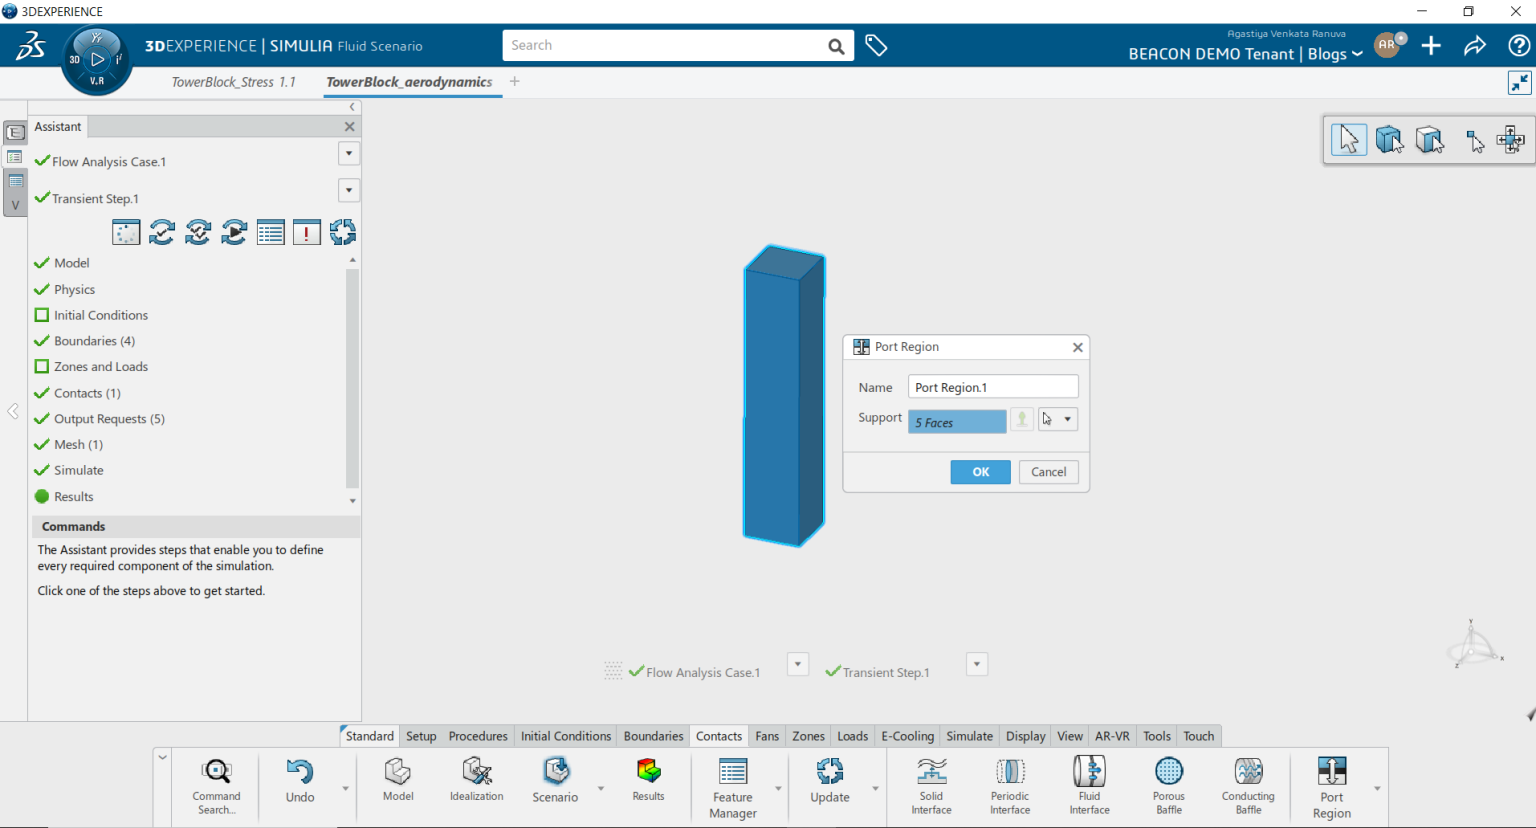Image resolution: width=1536 pixels, height=828 pixels.
Task: Open the Fans ribbon tab
Action: point(767,736)
